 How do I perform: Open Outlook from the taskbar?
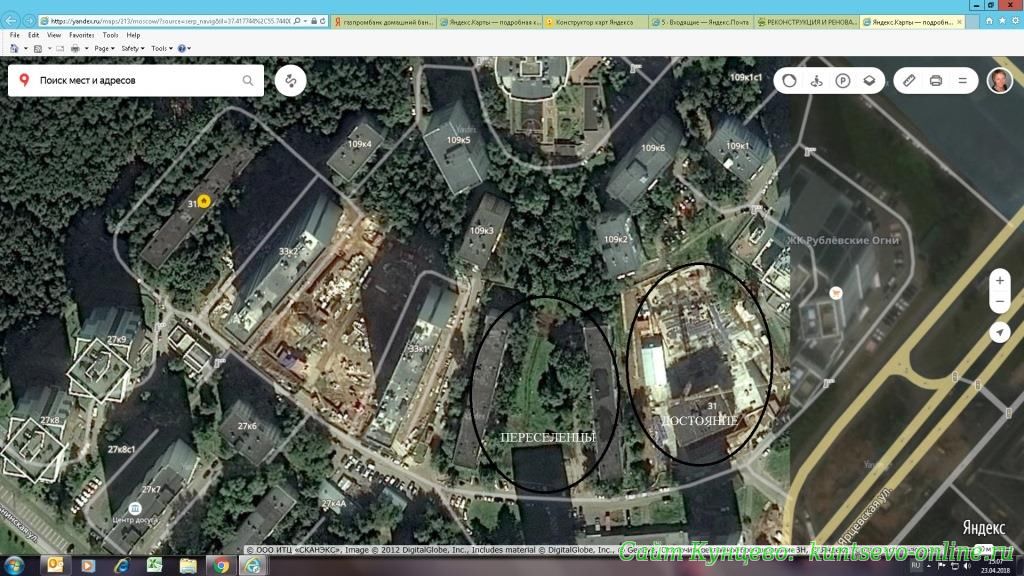click(x=56, y=565)
